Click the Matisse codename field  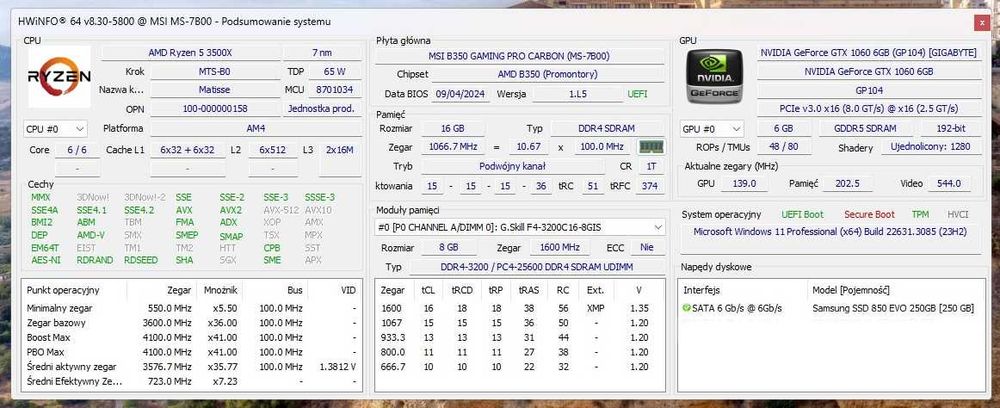[214, 90]
